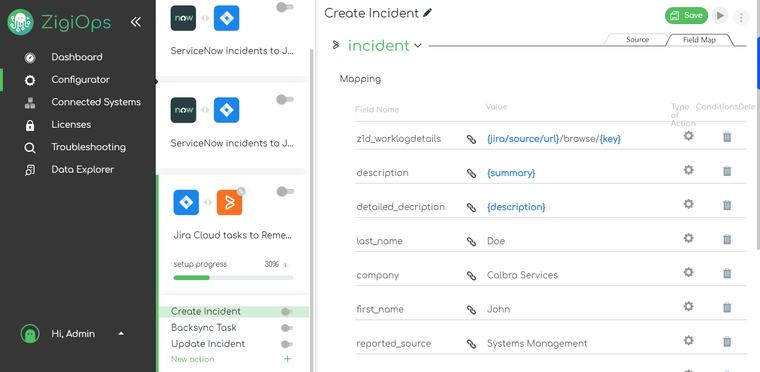Screen dimensions: 760x372
Task: Click link icon for description row
Action: [x=471, y=173]
